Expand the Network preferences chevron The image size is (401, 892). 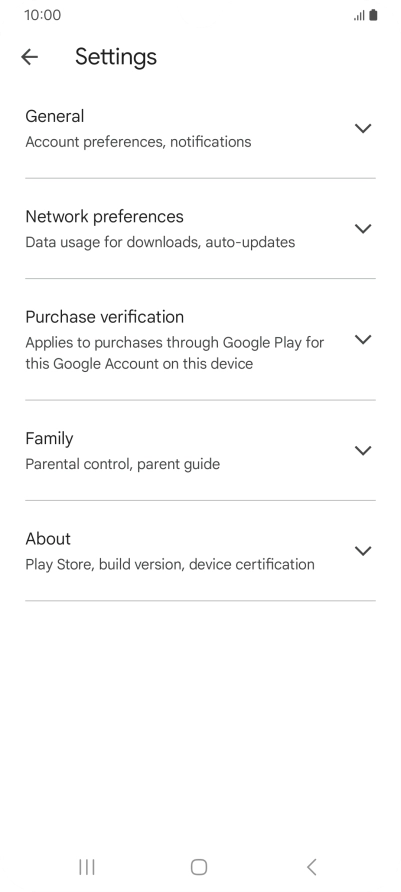coord(363,228)
